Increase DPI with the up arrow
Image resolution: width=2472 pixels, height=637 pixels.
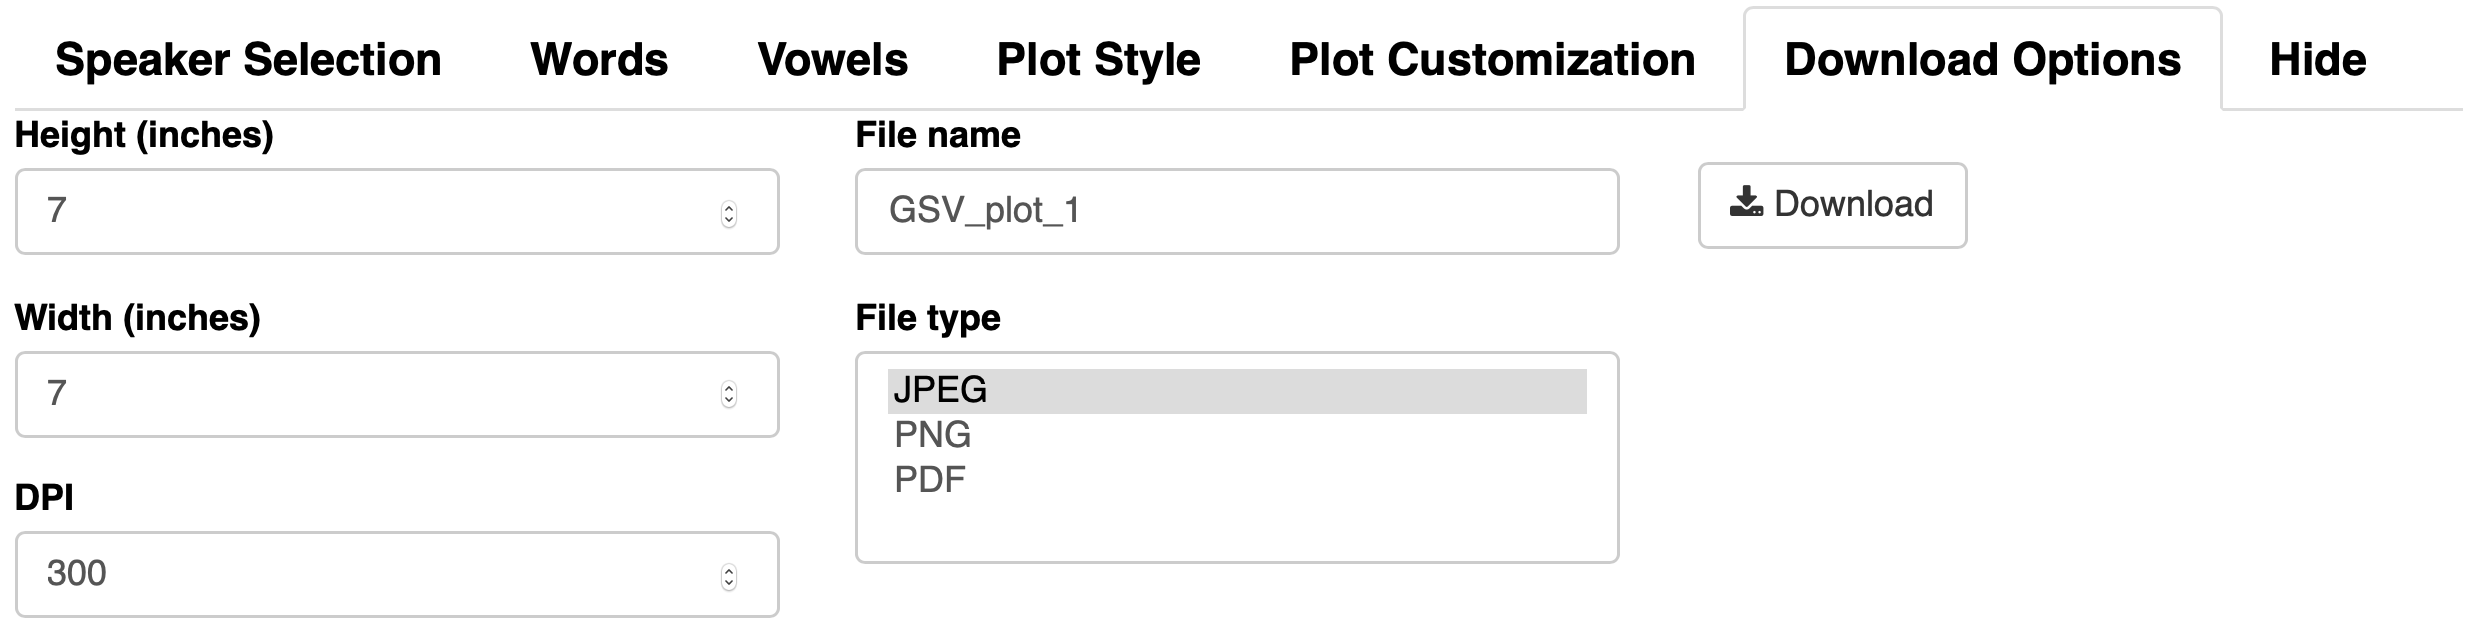tap(729, 571)
